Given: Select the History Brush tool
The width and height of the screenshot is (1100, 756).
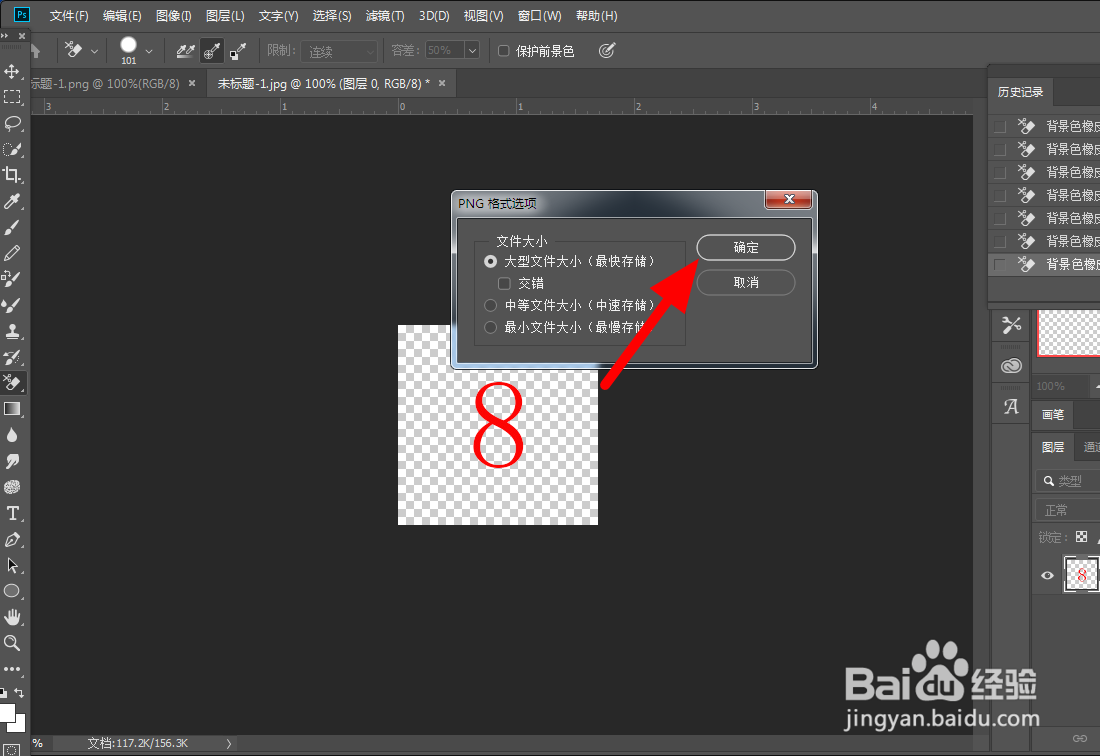Looking at the screenshot, I should [x=12, y=357].
